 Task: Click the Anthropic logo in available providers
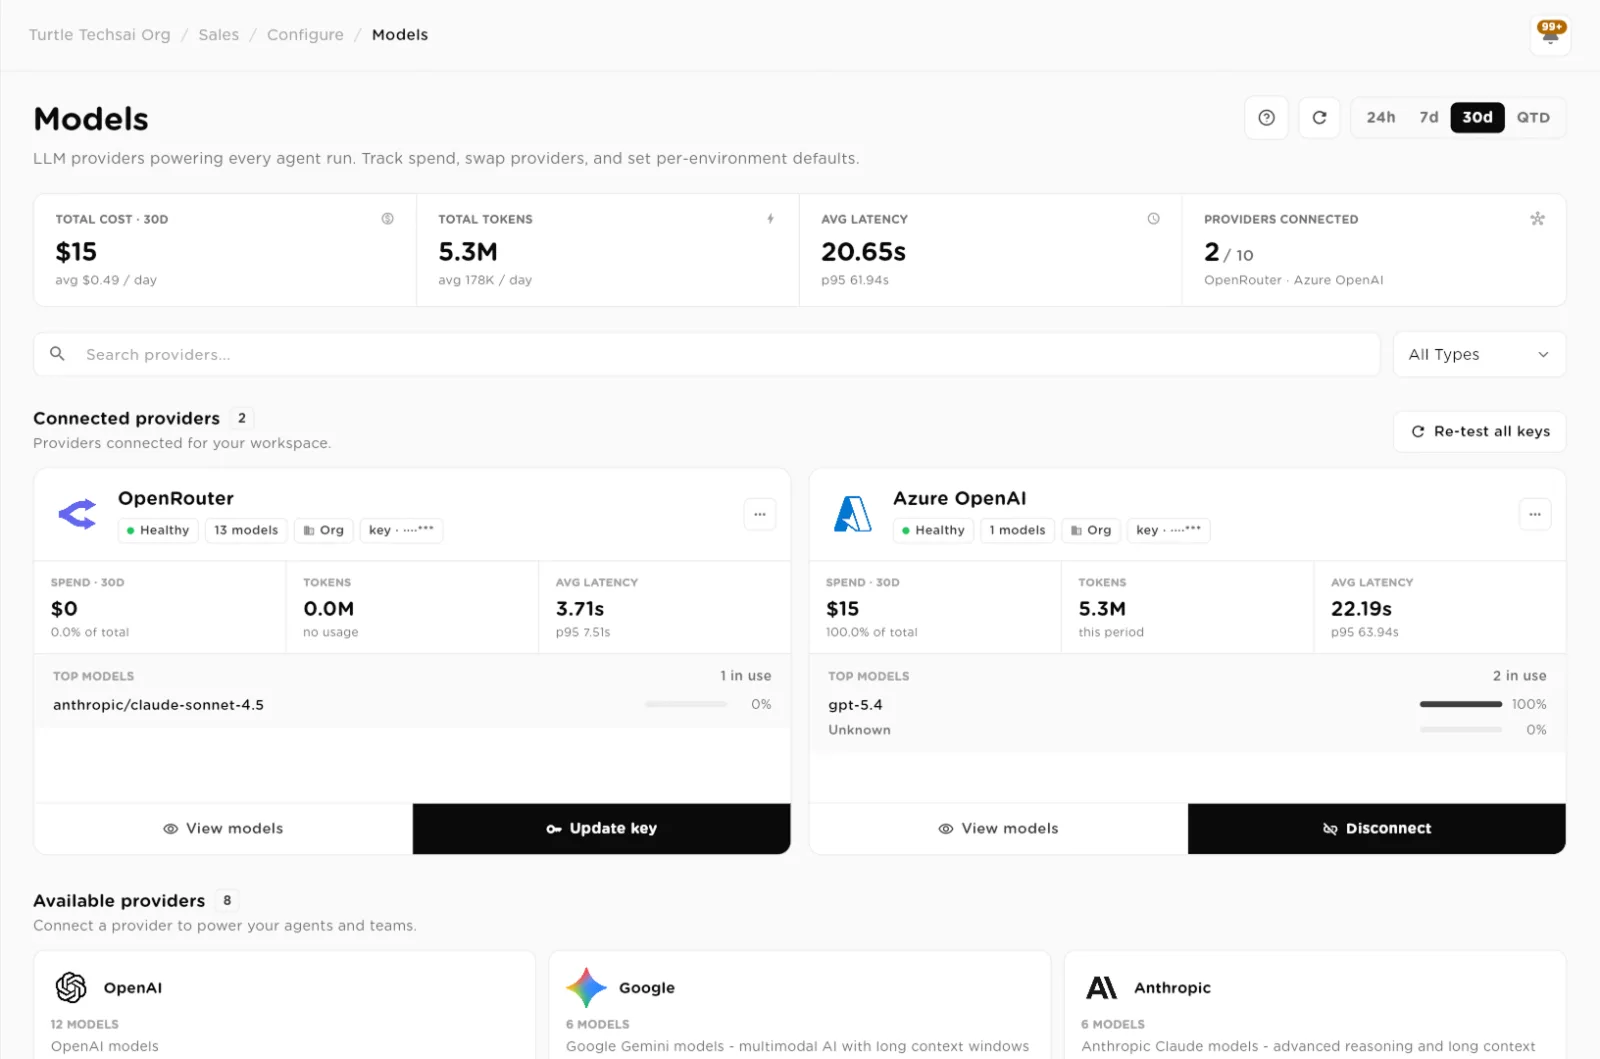(x=1101, y=987)
